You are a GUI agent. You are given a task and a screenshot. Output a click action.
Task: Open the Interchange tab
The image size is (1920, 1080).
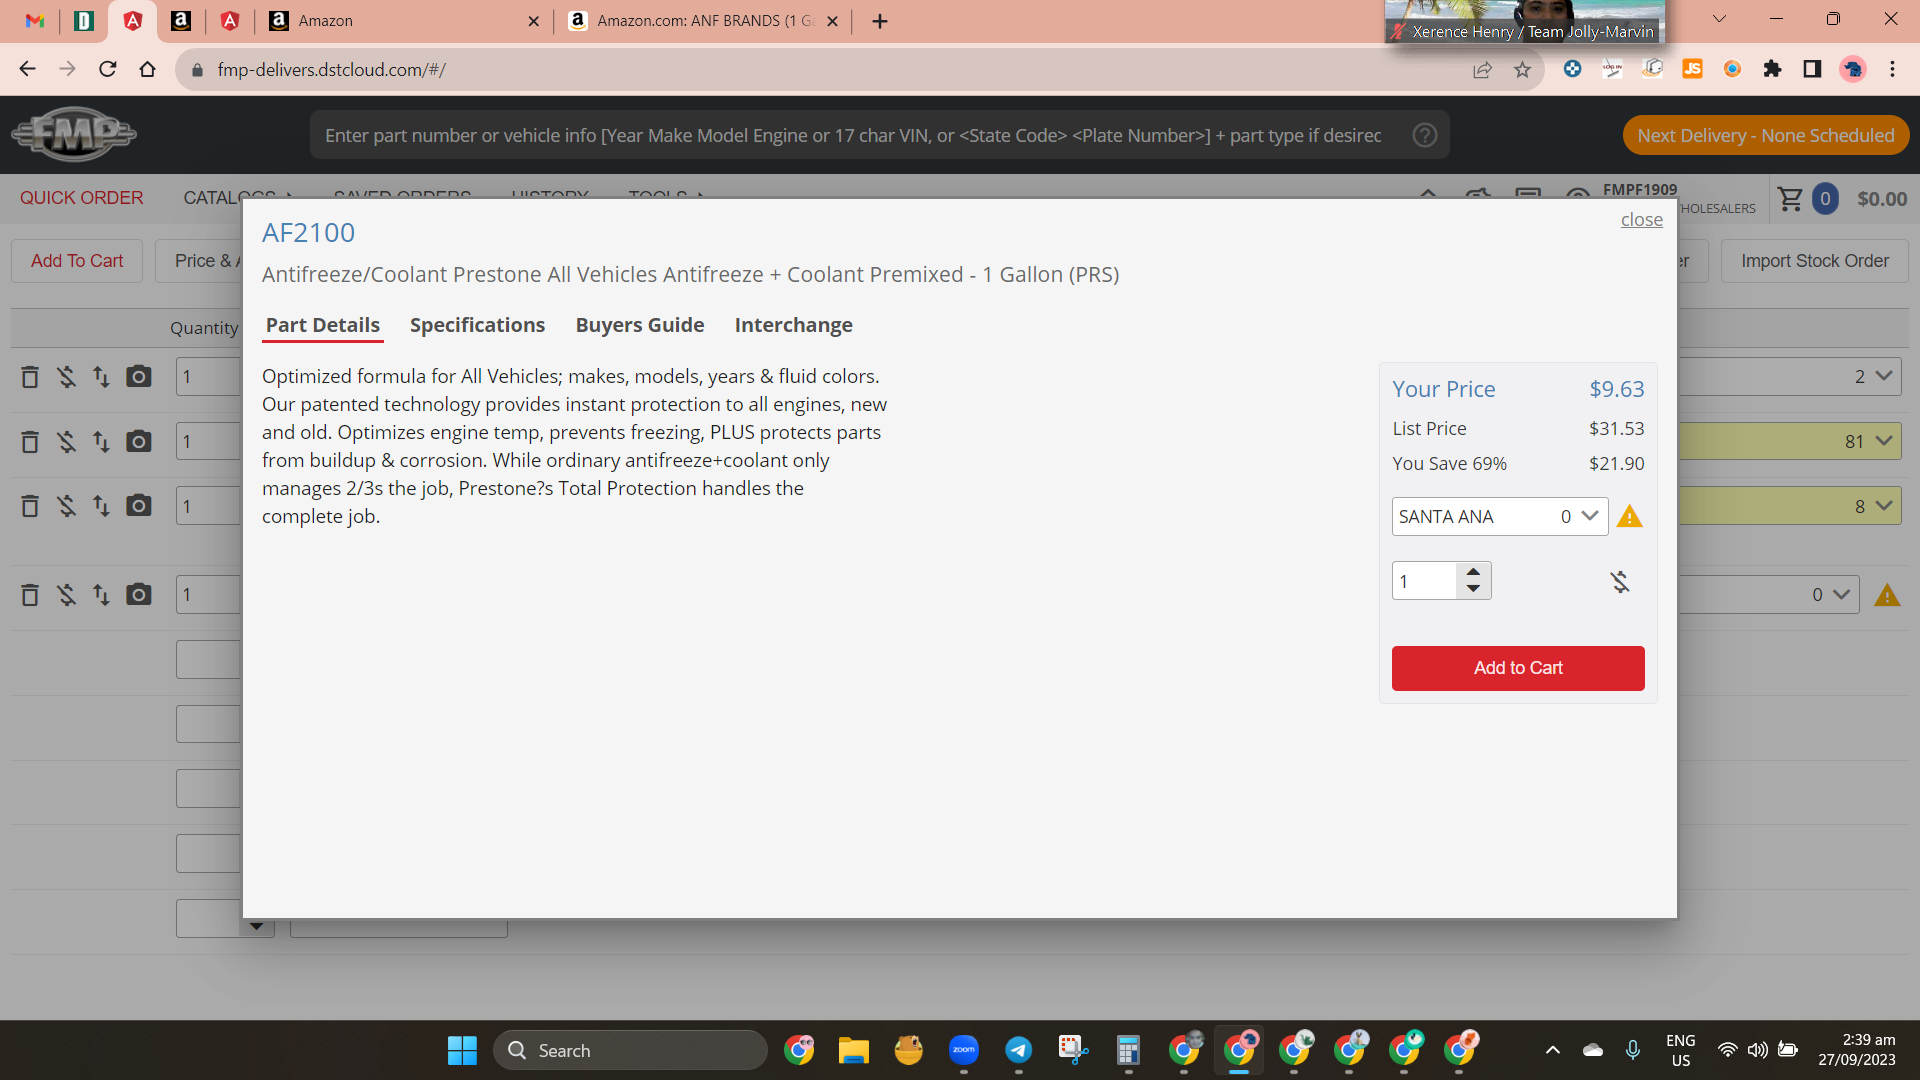coord(793,325)
